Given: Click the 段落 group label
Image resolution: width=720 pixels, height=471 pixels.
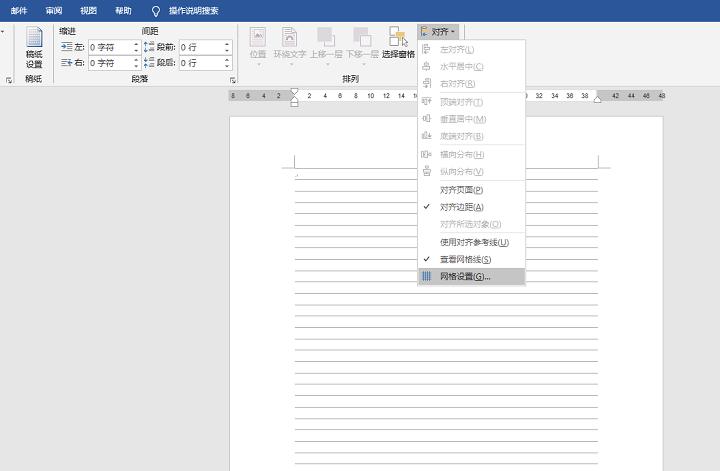Looking at the screenshot, I should coord(140,79).
